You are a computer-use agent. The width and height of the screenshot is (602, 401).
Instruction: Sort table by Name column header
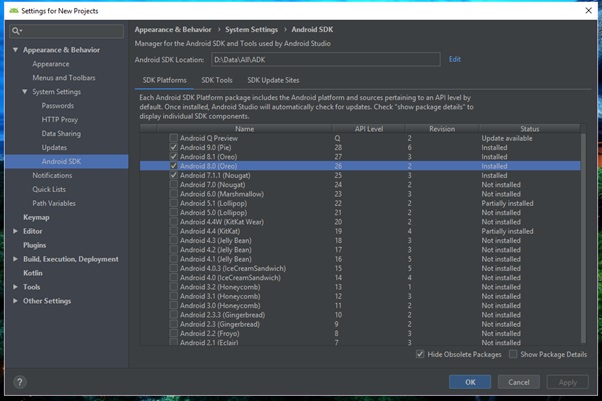tap(244, 129)
